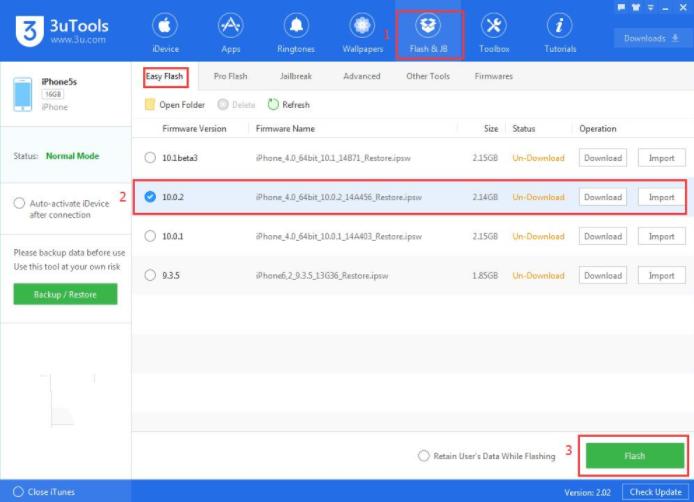This screenshot has width=694, height=502.
Task: Import firmware for 9.3.5 row
Action: [x=662, y=275]
